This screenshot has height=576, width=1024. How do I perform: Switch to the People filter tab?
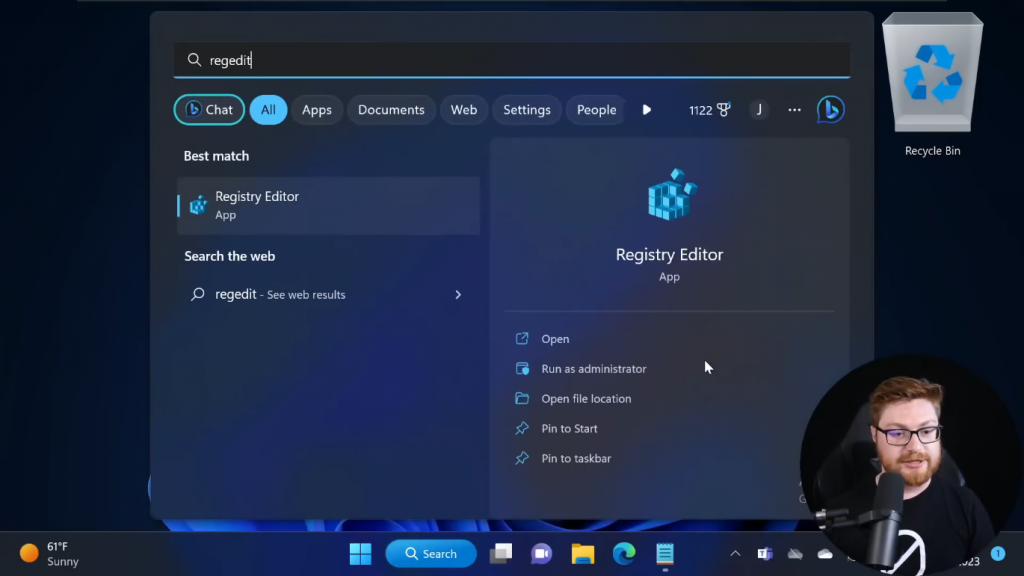pos(596,110)
